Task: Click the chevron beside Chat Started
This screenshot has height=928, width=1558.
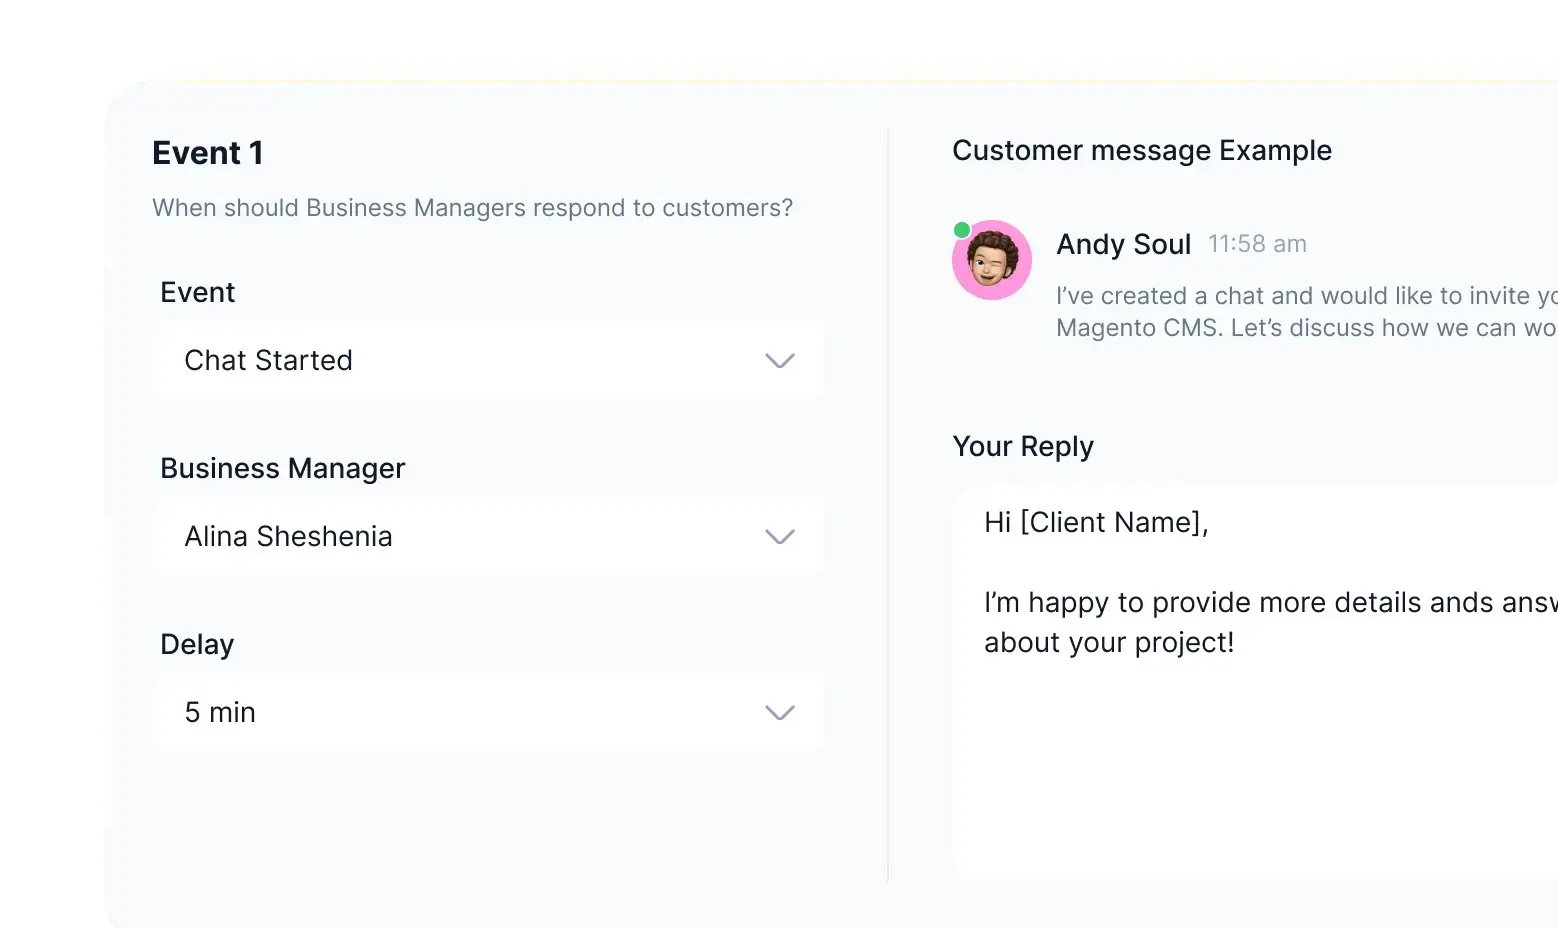Action: [779, 360]
